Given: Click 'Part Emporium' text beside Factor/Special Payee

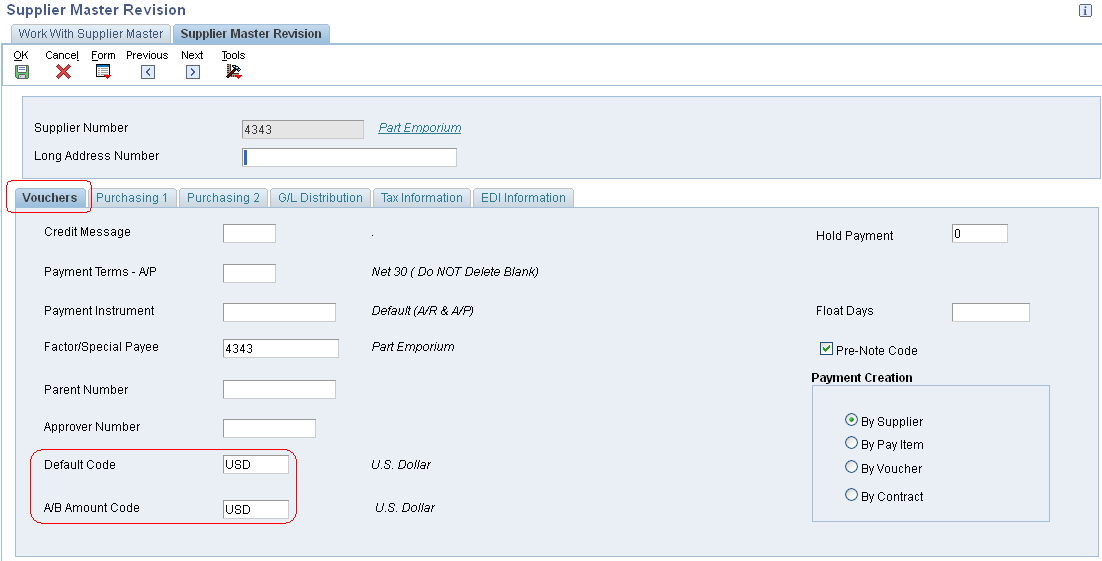Looking at the screenshot, I should pos(413,347).
